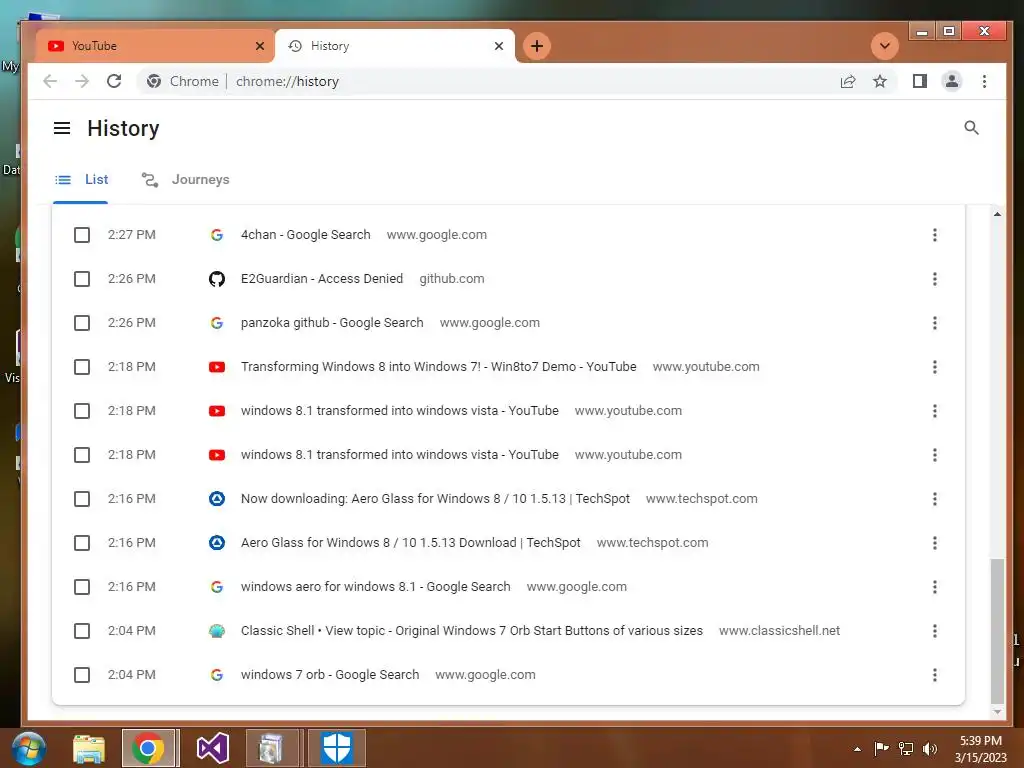Screen dimensions: 1024x768
Task: Open windows 7 orb - Google Search link
Action: (x=330, y=675)
